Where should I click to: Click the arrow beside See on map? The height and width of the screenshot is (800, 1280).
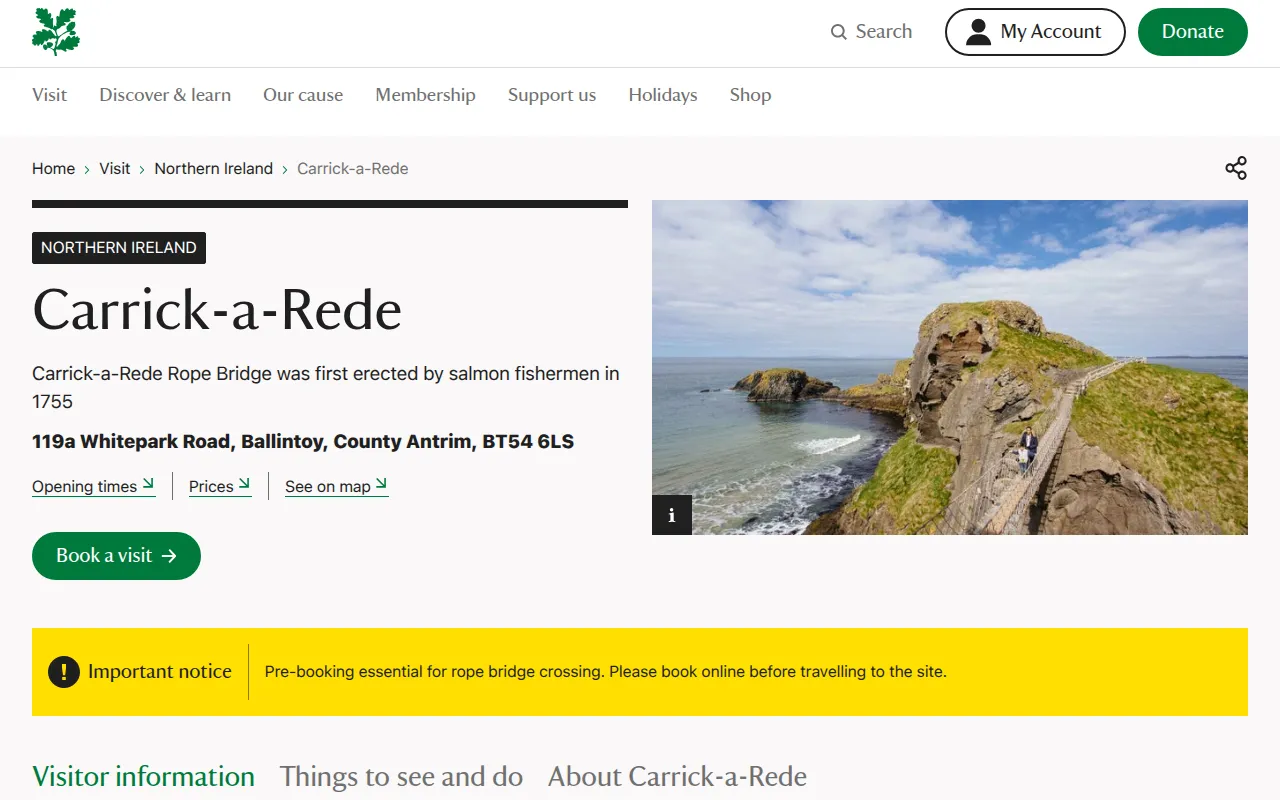click(382, 484)
